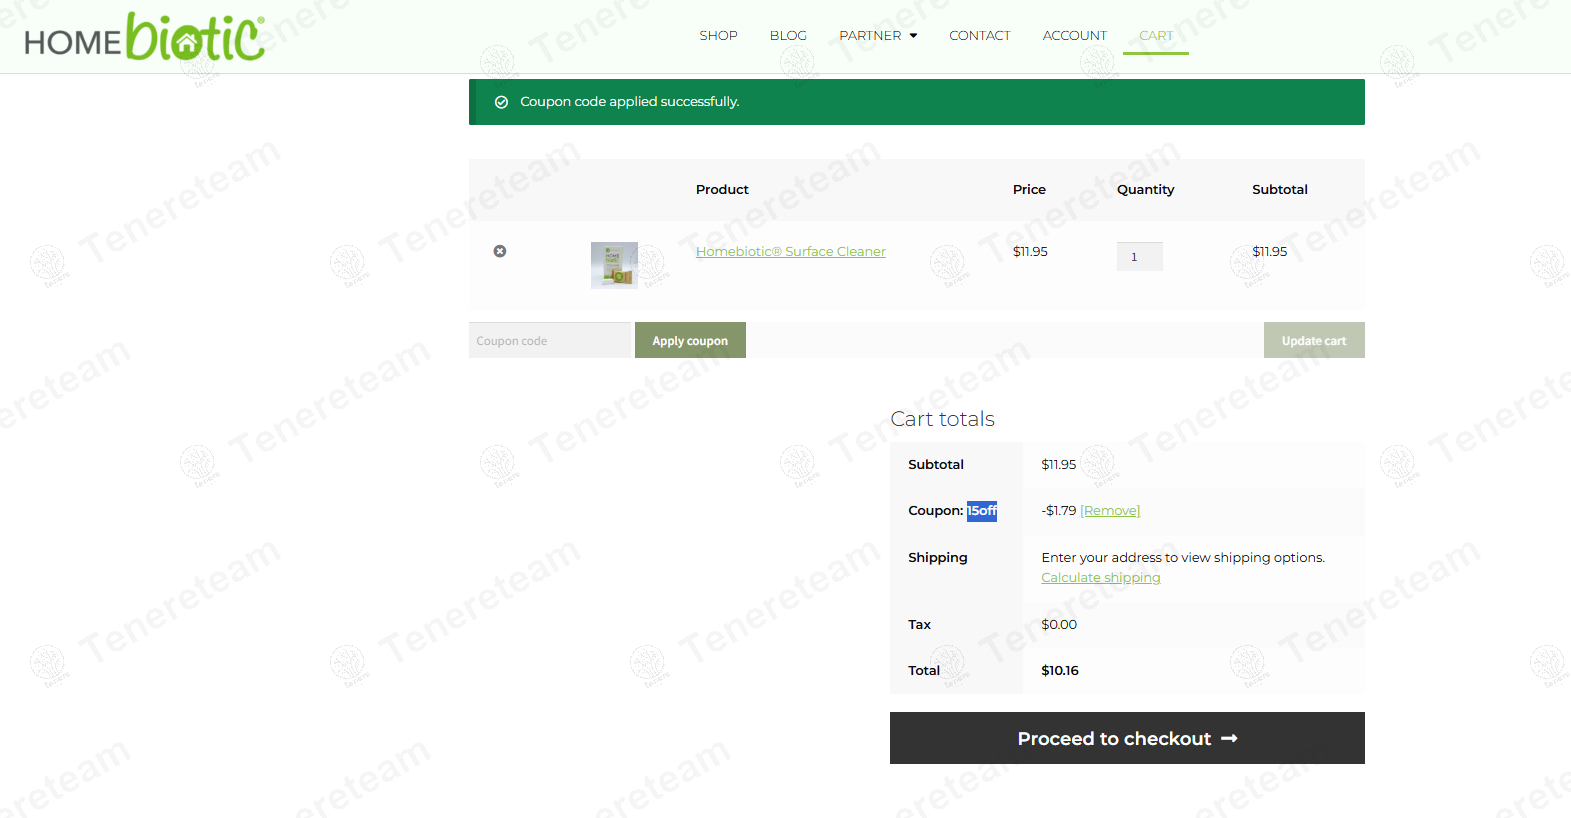The image size is (1571, 818).
Task: Remove the 15off coupon
Action: point(1110,510)
